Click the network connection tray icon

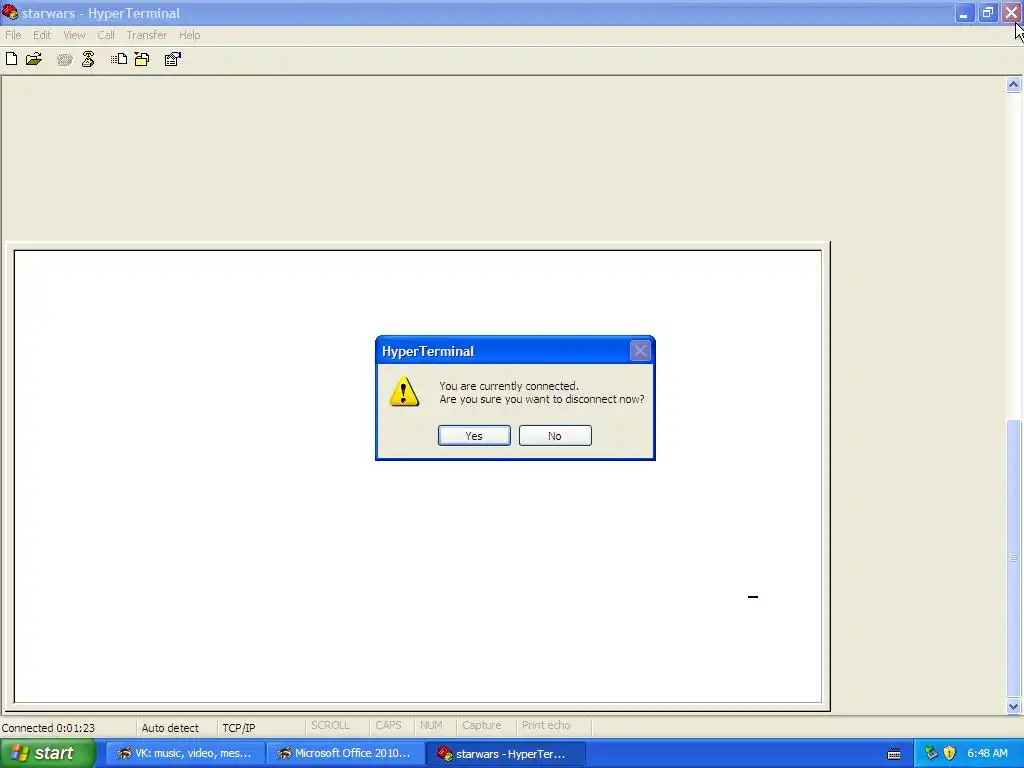coord(931,753)
